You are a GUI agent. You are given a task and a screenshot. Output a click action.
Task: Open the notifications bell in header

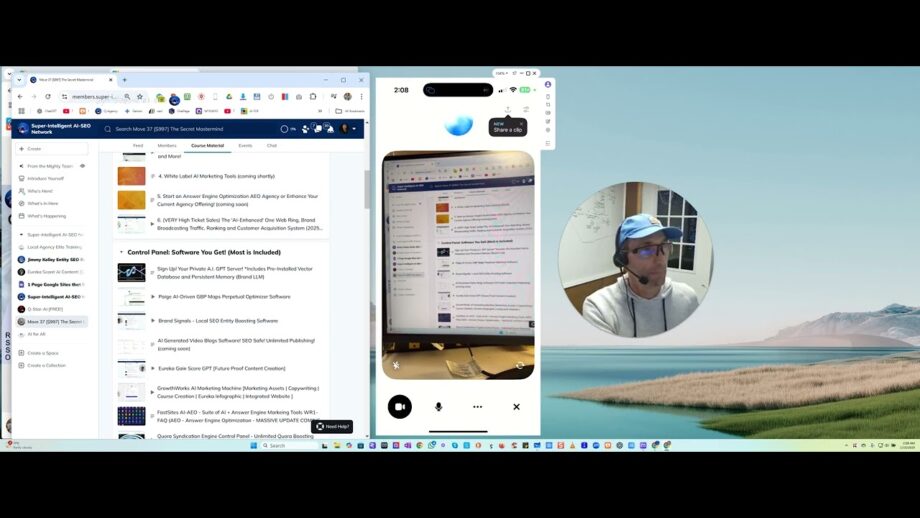(x=330, y=128)
